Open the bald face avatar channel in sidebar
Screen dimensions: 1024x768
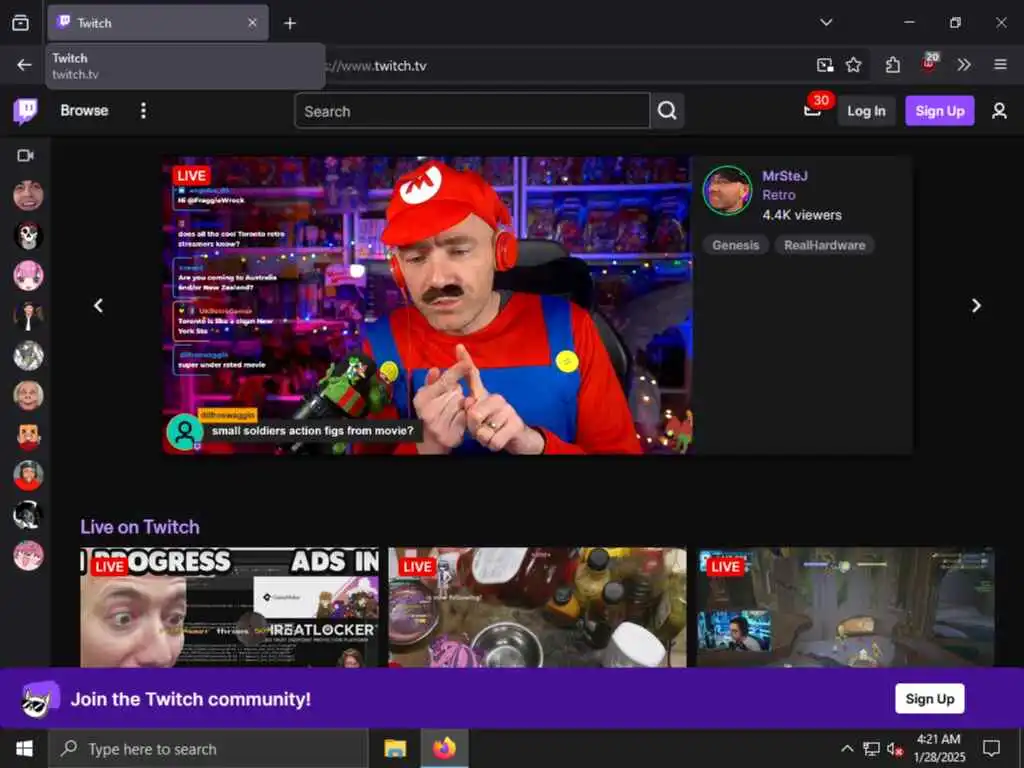click(x=28, y=396)
